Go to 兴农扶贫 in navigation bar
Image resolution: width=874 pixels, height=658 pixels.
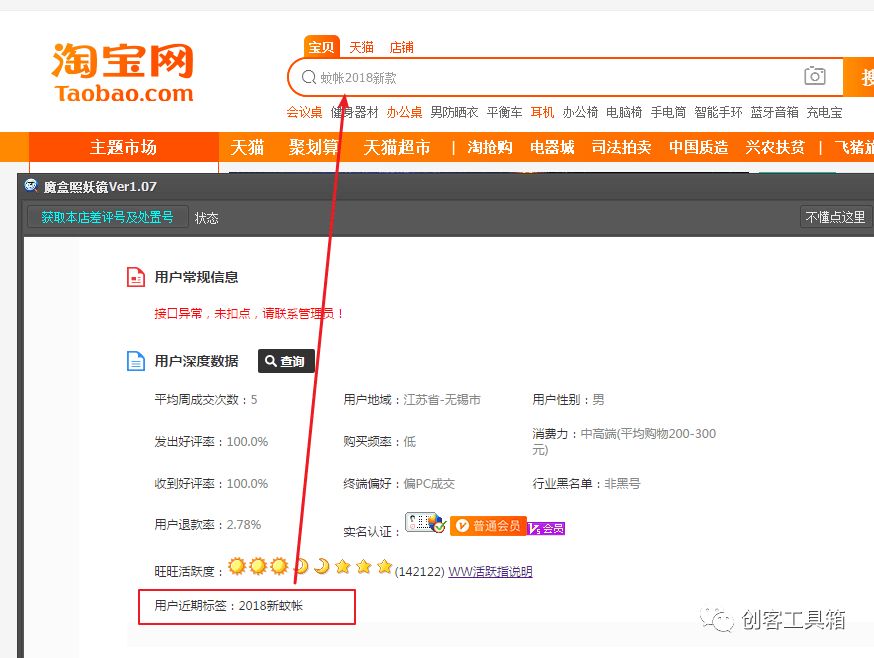775,147
